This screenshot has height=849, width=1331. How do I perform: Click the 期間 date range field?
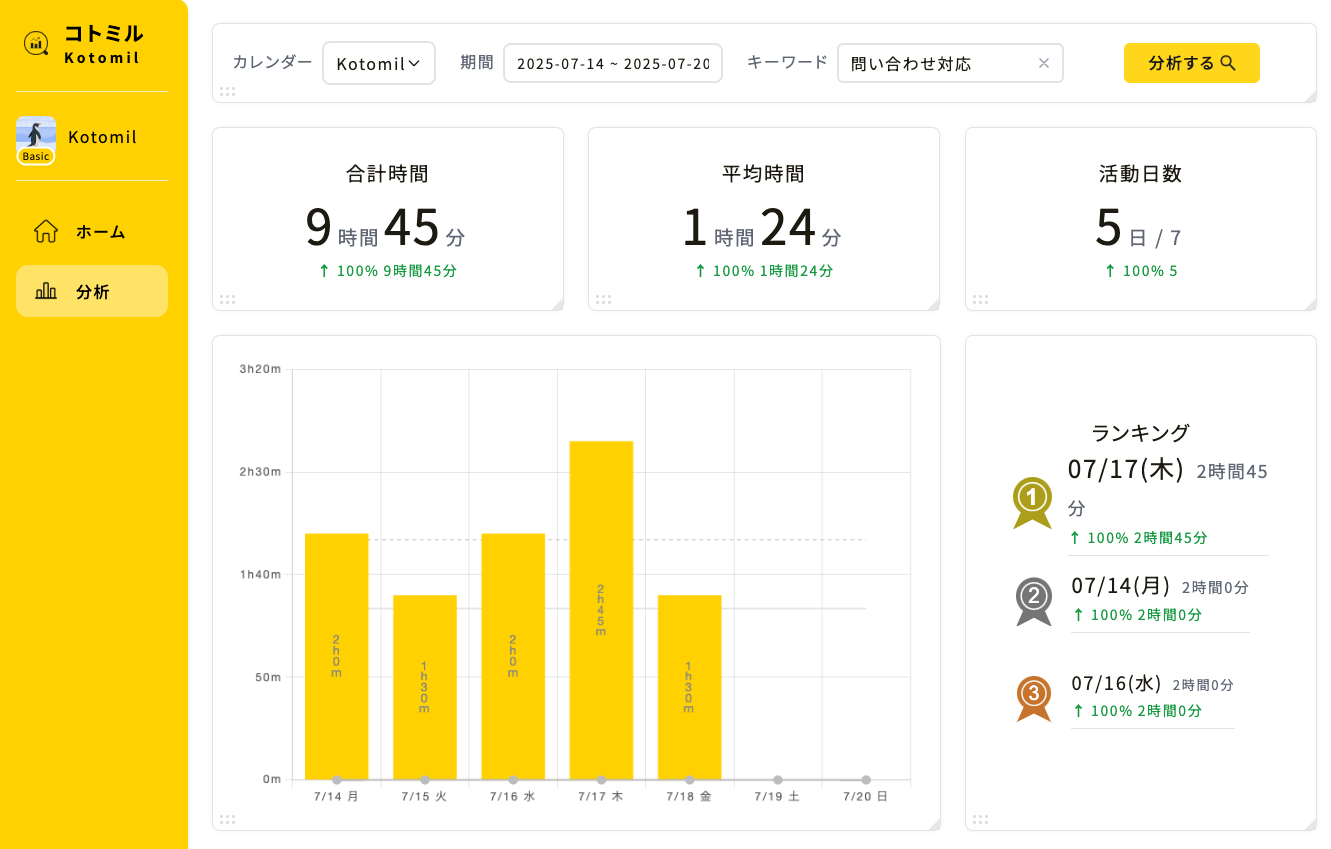point(613,63)
